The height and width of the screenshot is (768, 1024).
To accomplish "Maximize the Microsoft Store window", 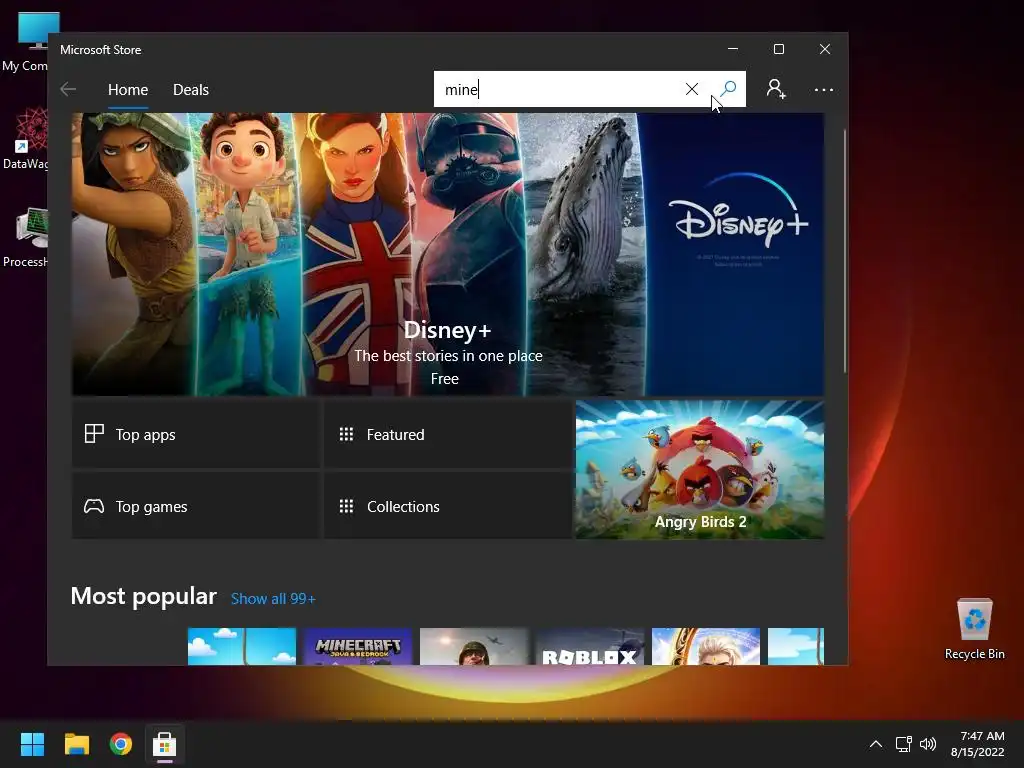I will click(x=778, y=49).
